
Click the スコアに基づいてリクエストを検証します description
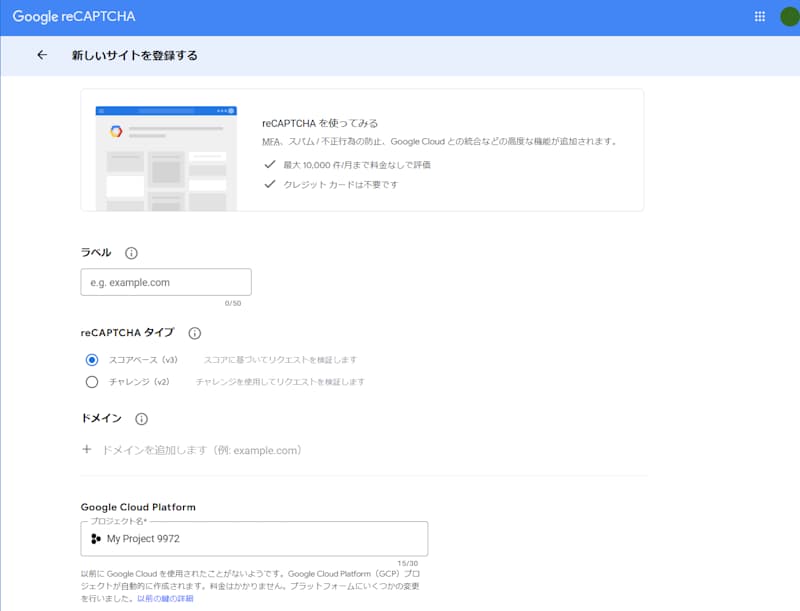pos(280,360)
